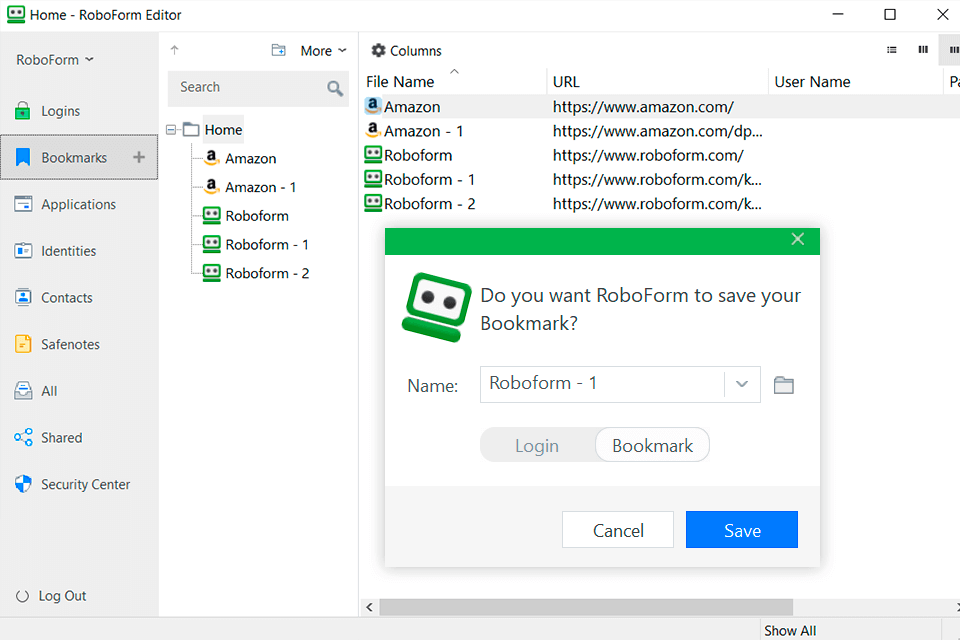
Task: Open the Security Center shield
Action: click(x=24, y=484)
